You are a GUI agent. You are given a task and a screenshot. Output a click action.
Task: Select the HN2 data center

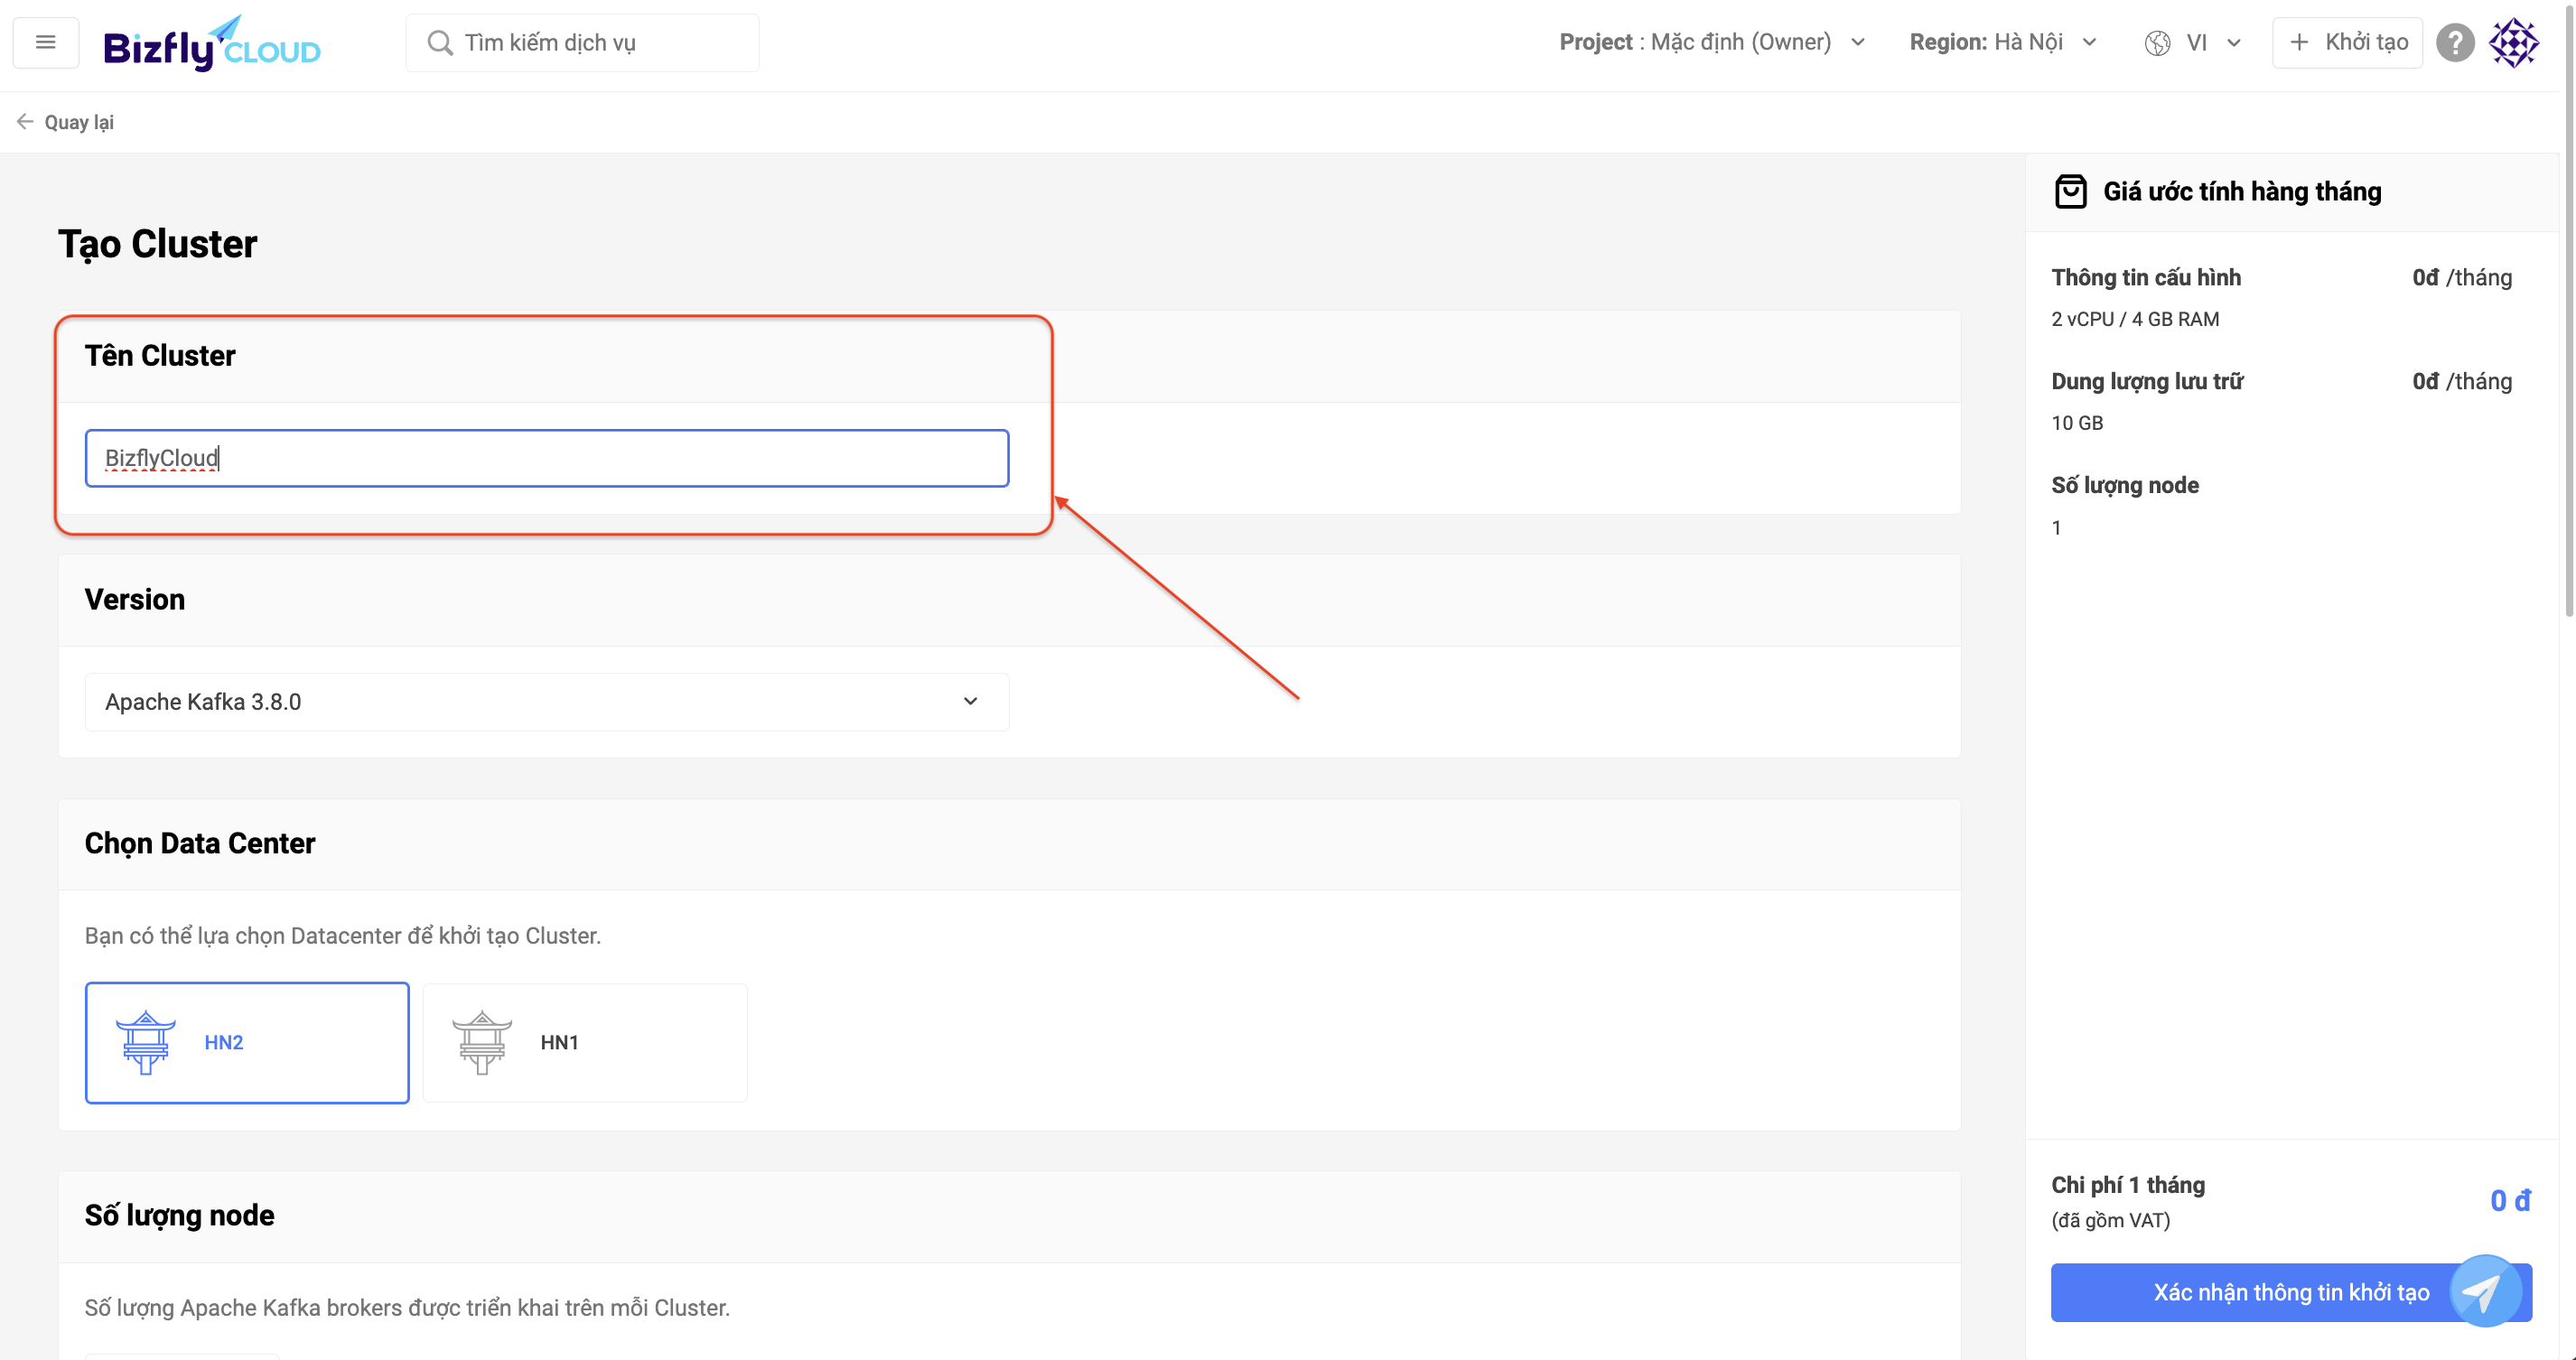click(x=247, y=1042)
